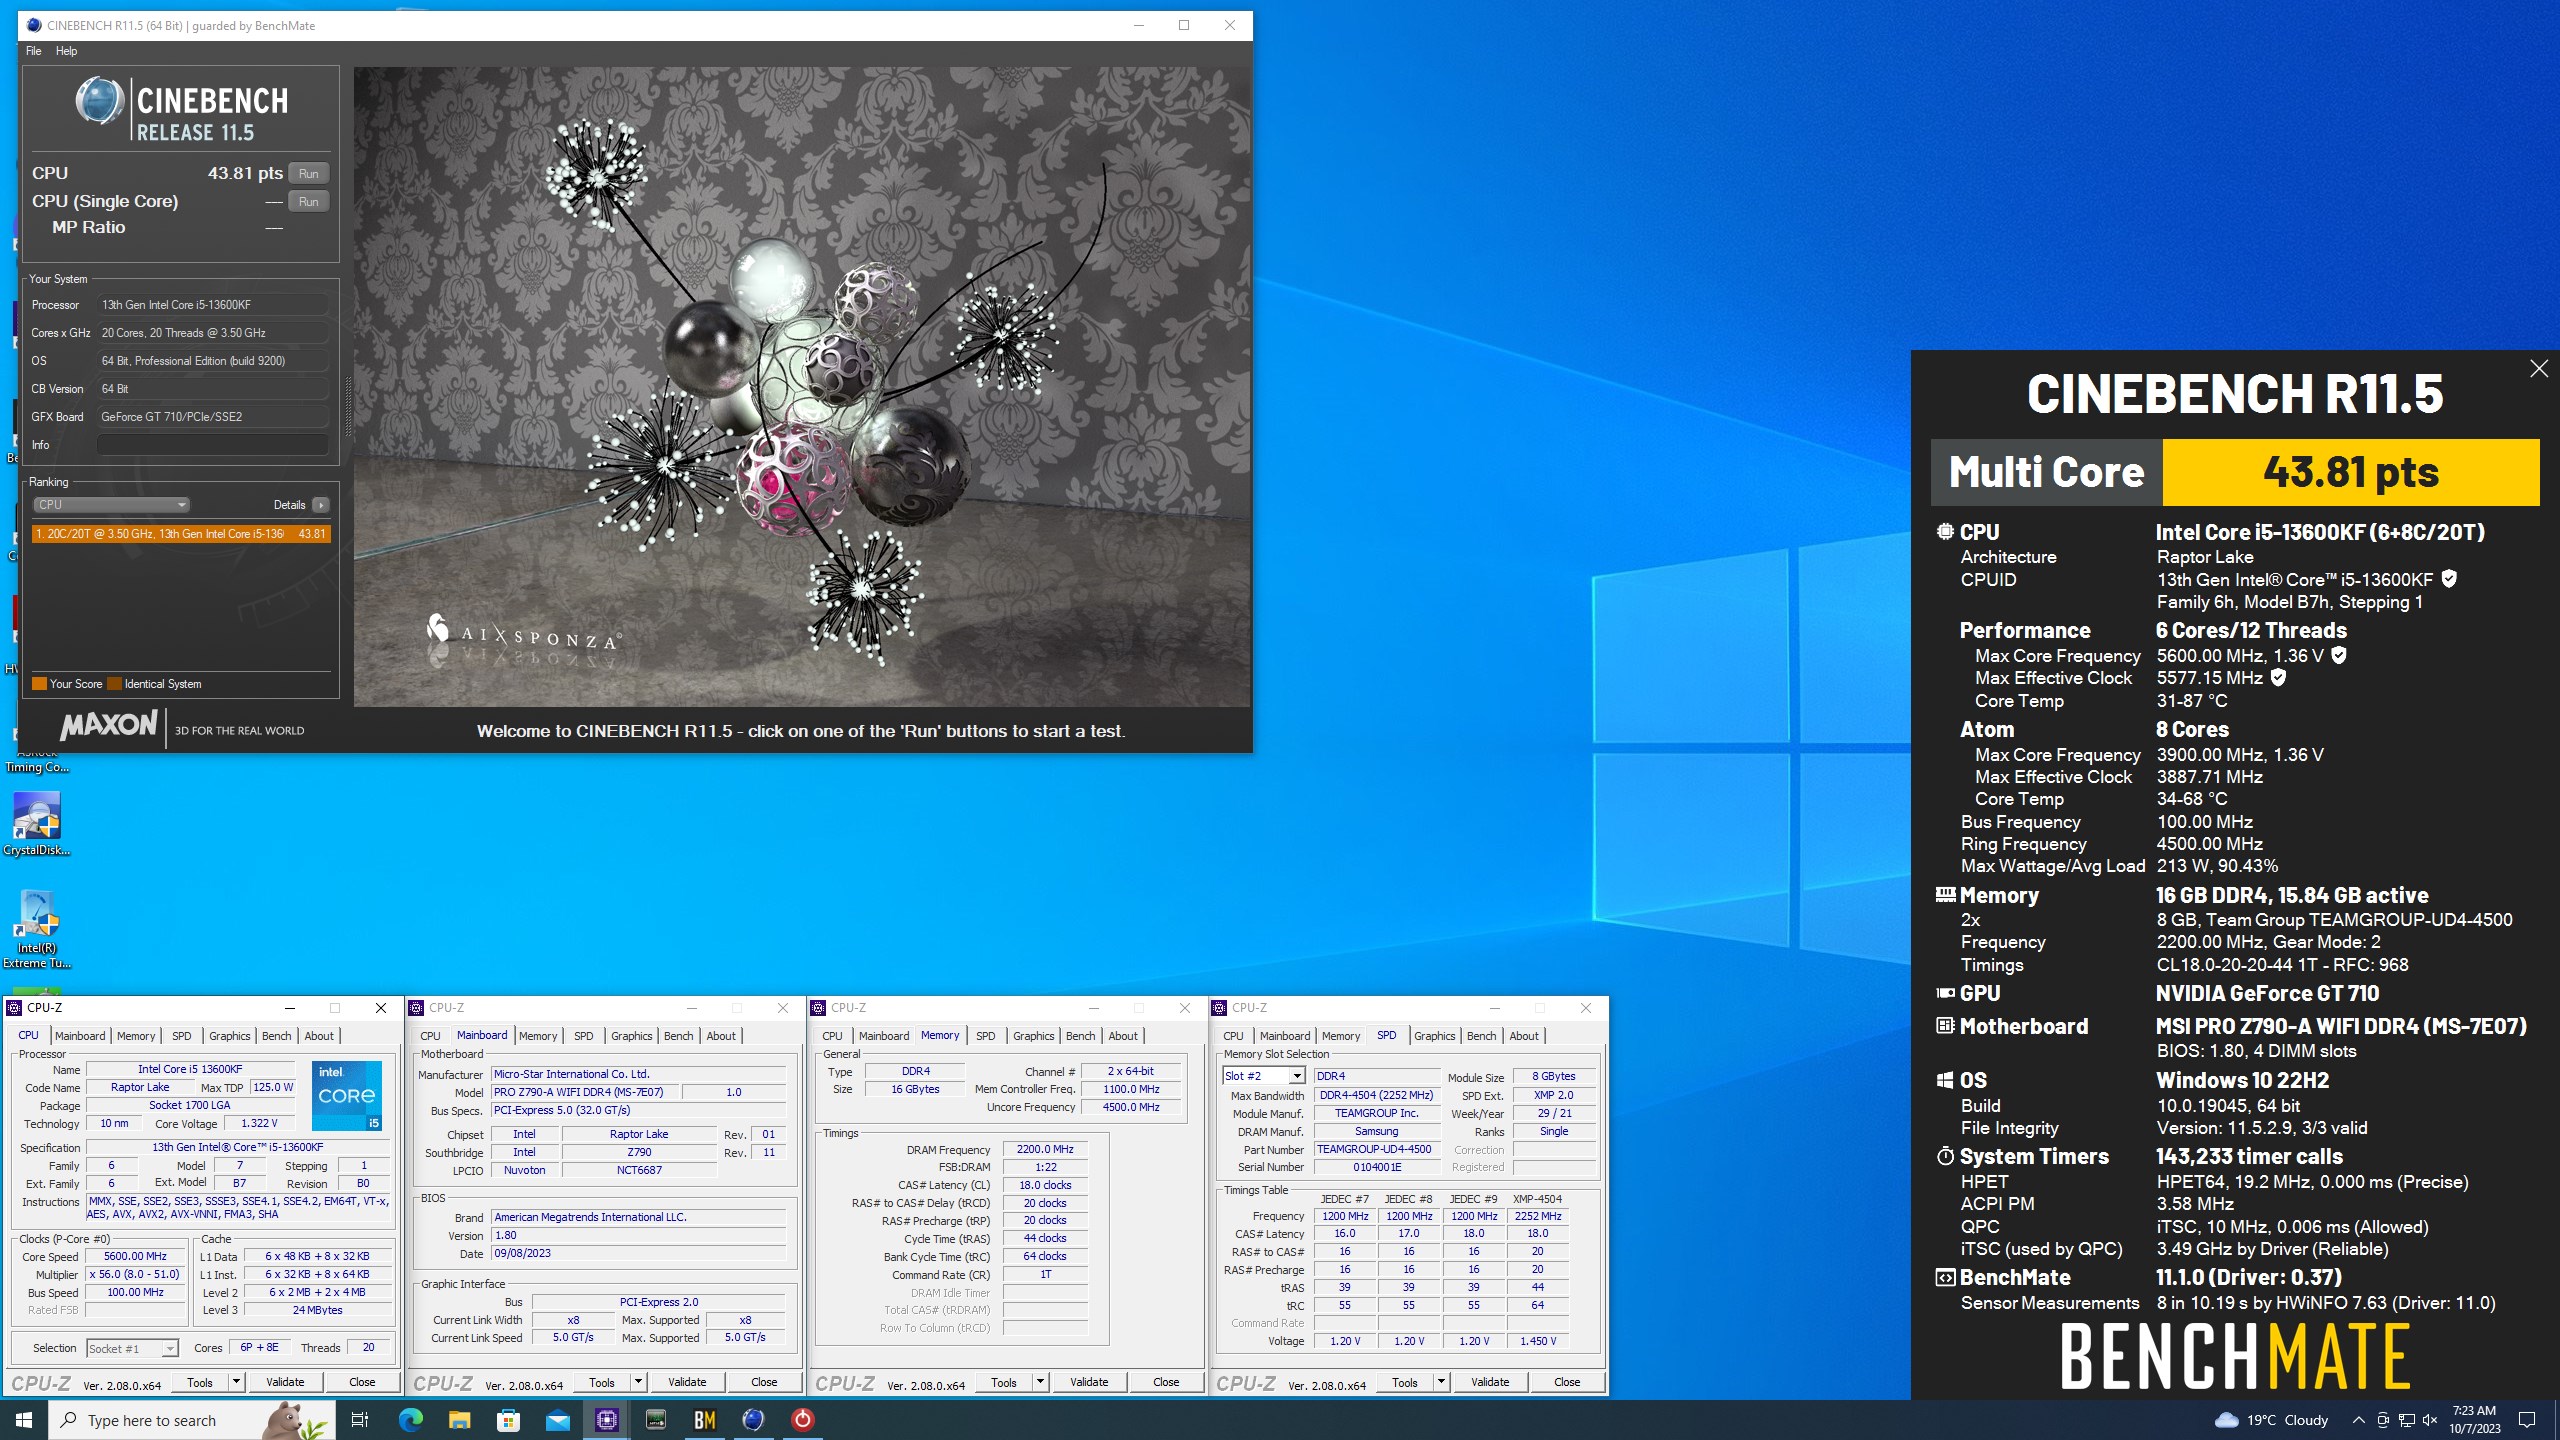
Task: Click Close in the CPU-Z Mainboard window
Action: coord(764,1382)
